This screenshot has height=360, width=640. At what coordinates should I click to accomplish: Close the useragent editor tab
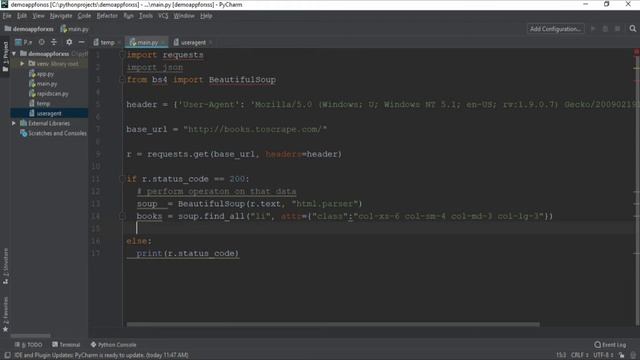coord(211,42)
